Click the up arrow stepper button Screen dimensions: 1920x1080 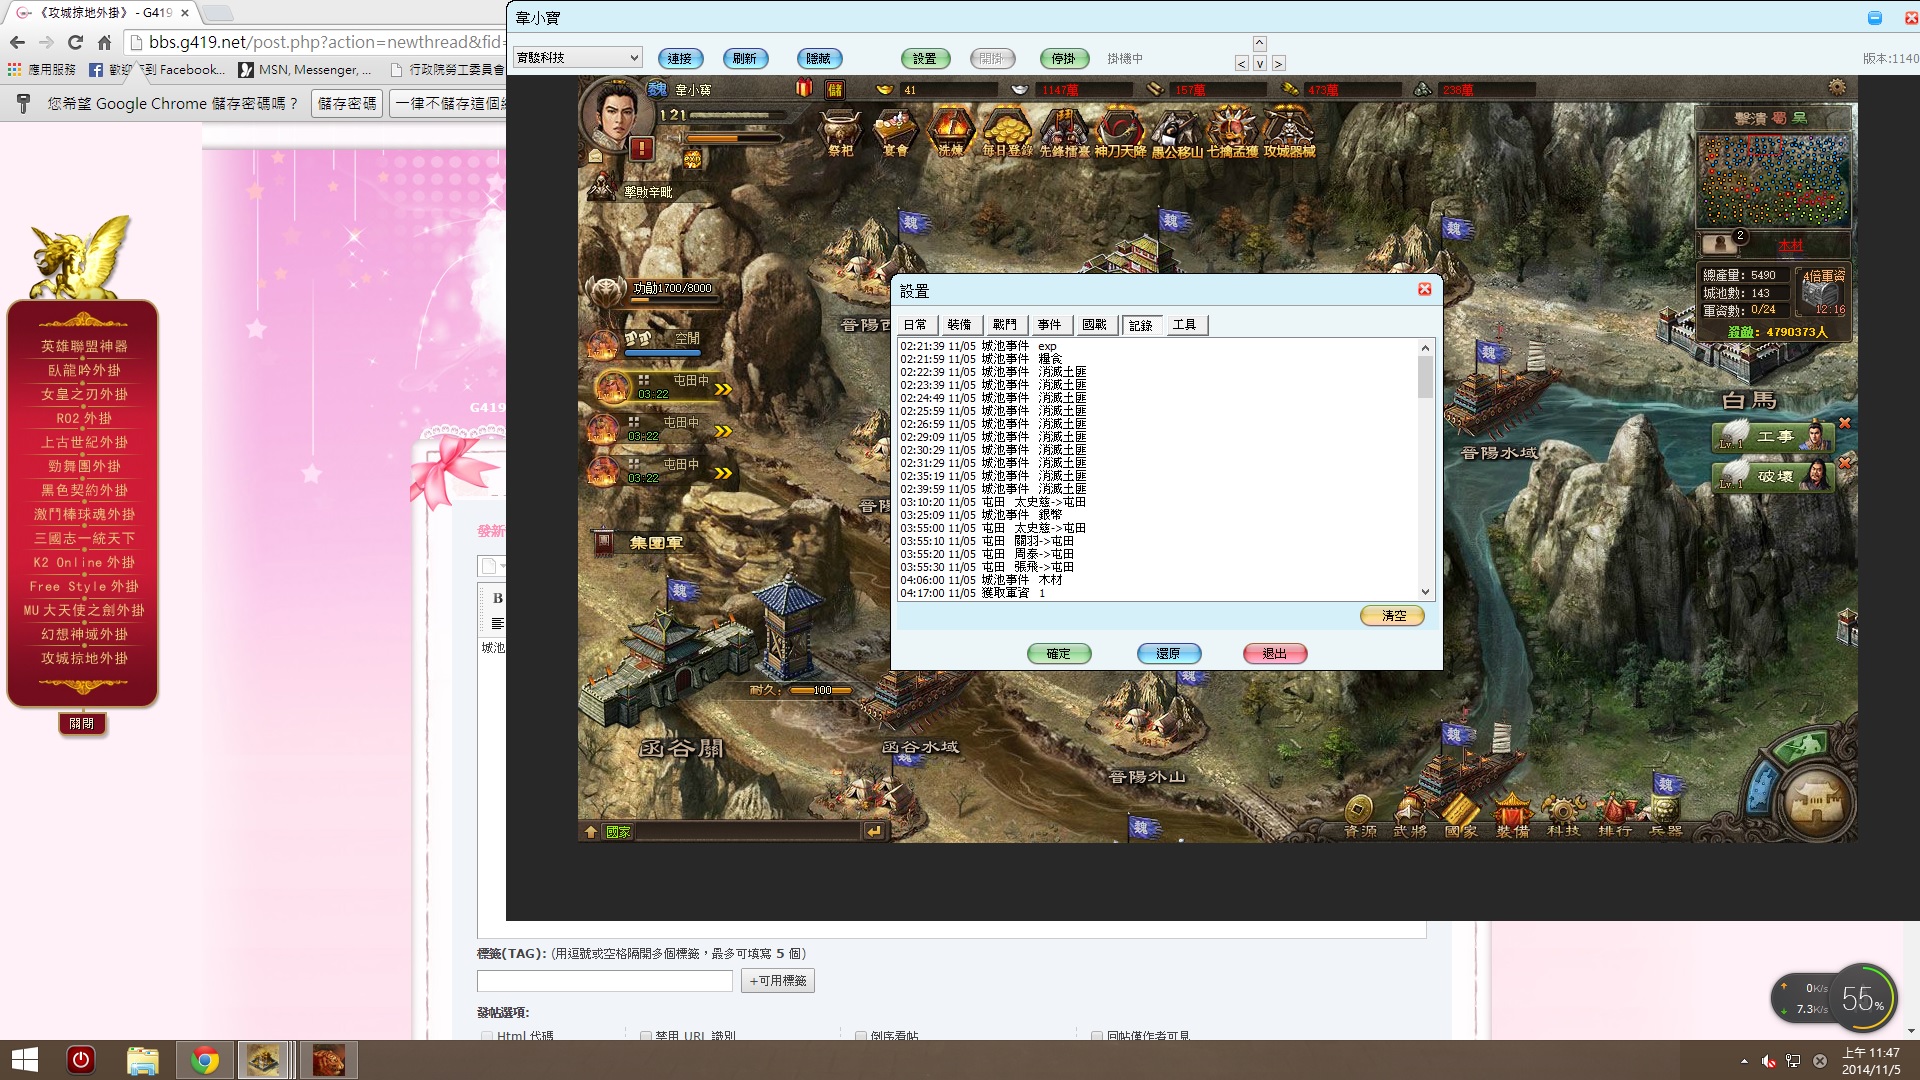click(1260, 44)
